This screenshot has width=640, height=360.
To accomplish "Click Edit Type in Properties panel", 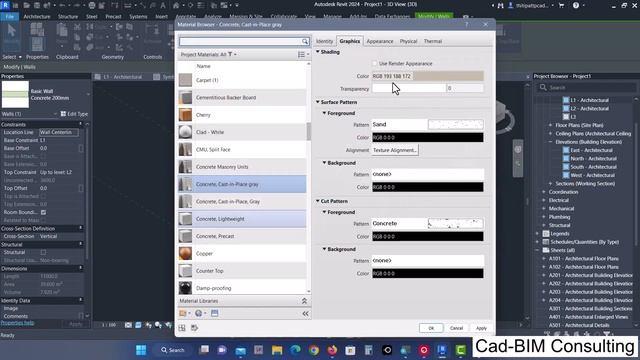I will 74,114.
